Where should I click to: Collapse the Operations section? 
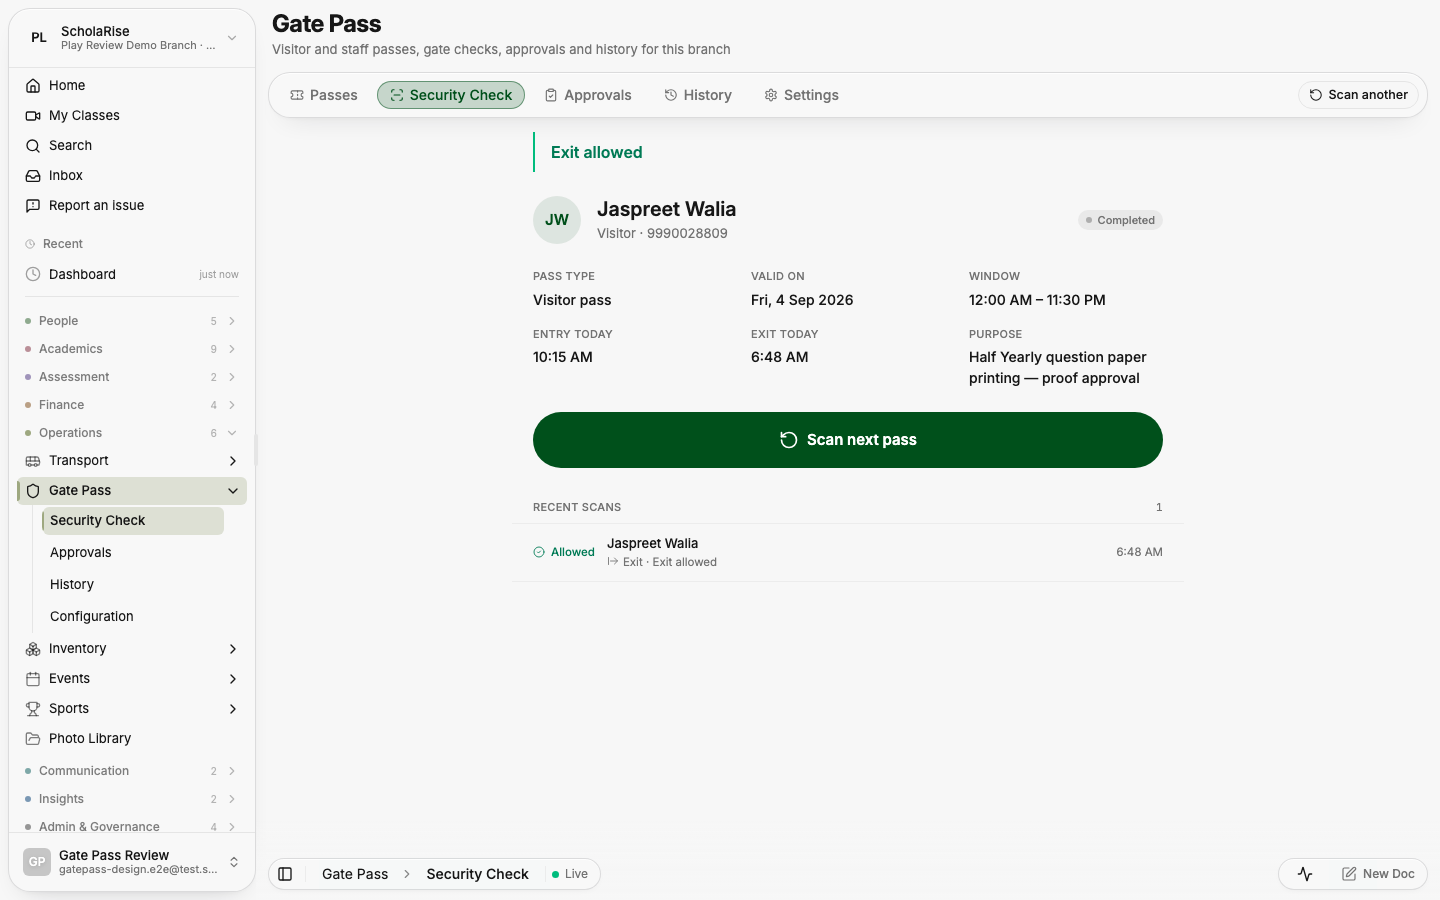[232, 433]
